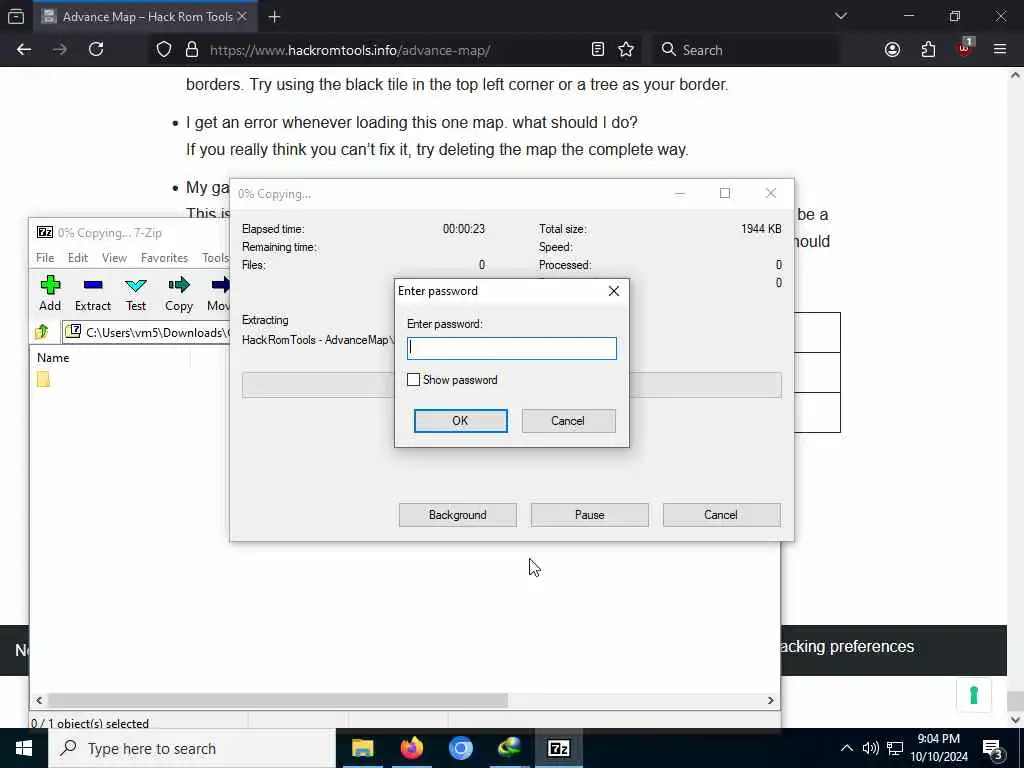Image resolution: width=1024 pixels, height=768 pixels.
Task: Cancel the copying operation
Action: pyautogui.click(x=721, y=515)
